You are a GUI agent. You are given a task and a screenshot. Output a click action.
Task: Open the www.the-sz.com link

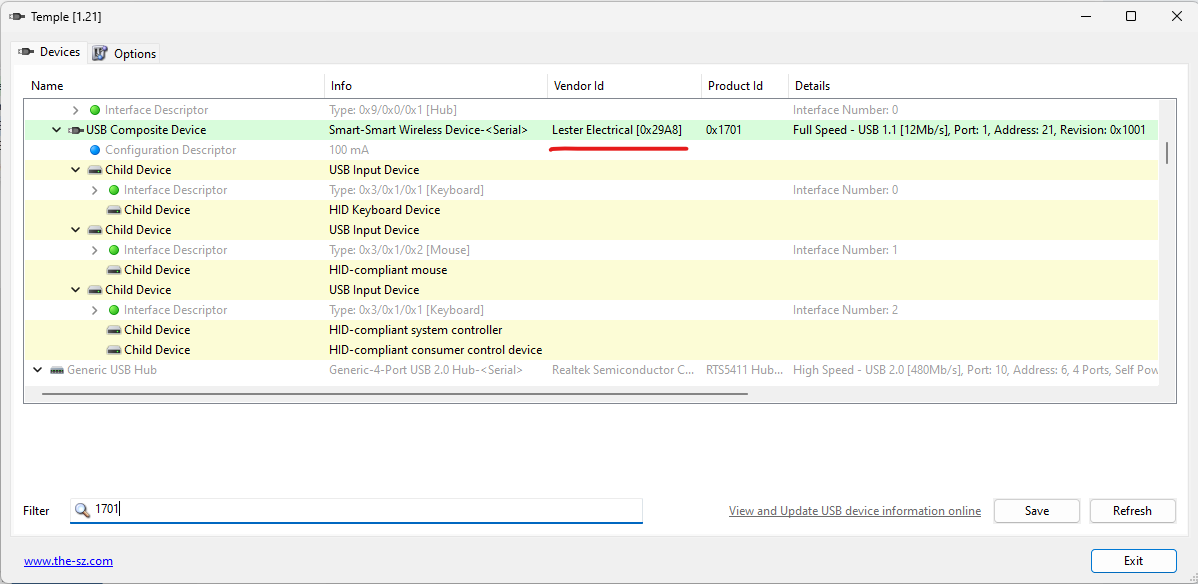[69, 561]
